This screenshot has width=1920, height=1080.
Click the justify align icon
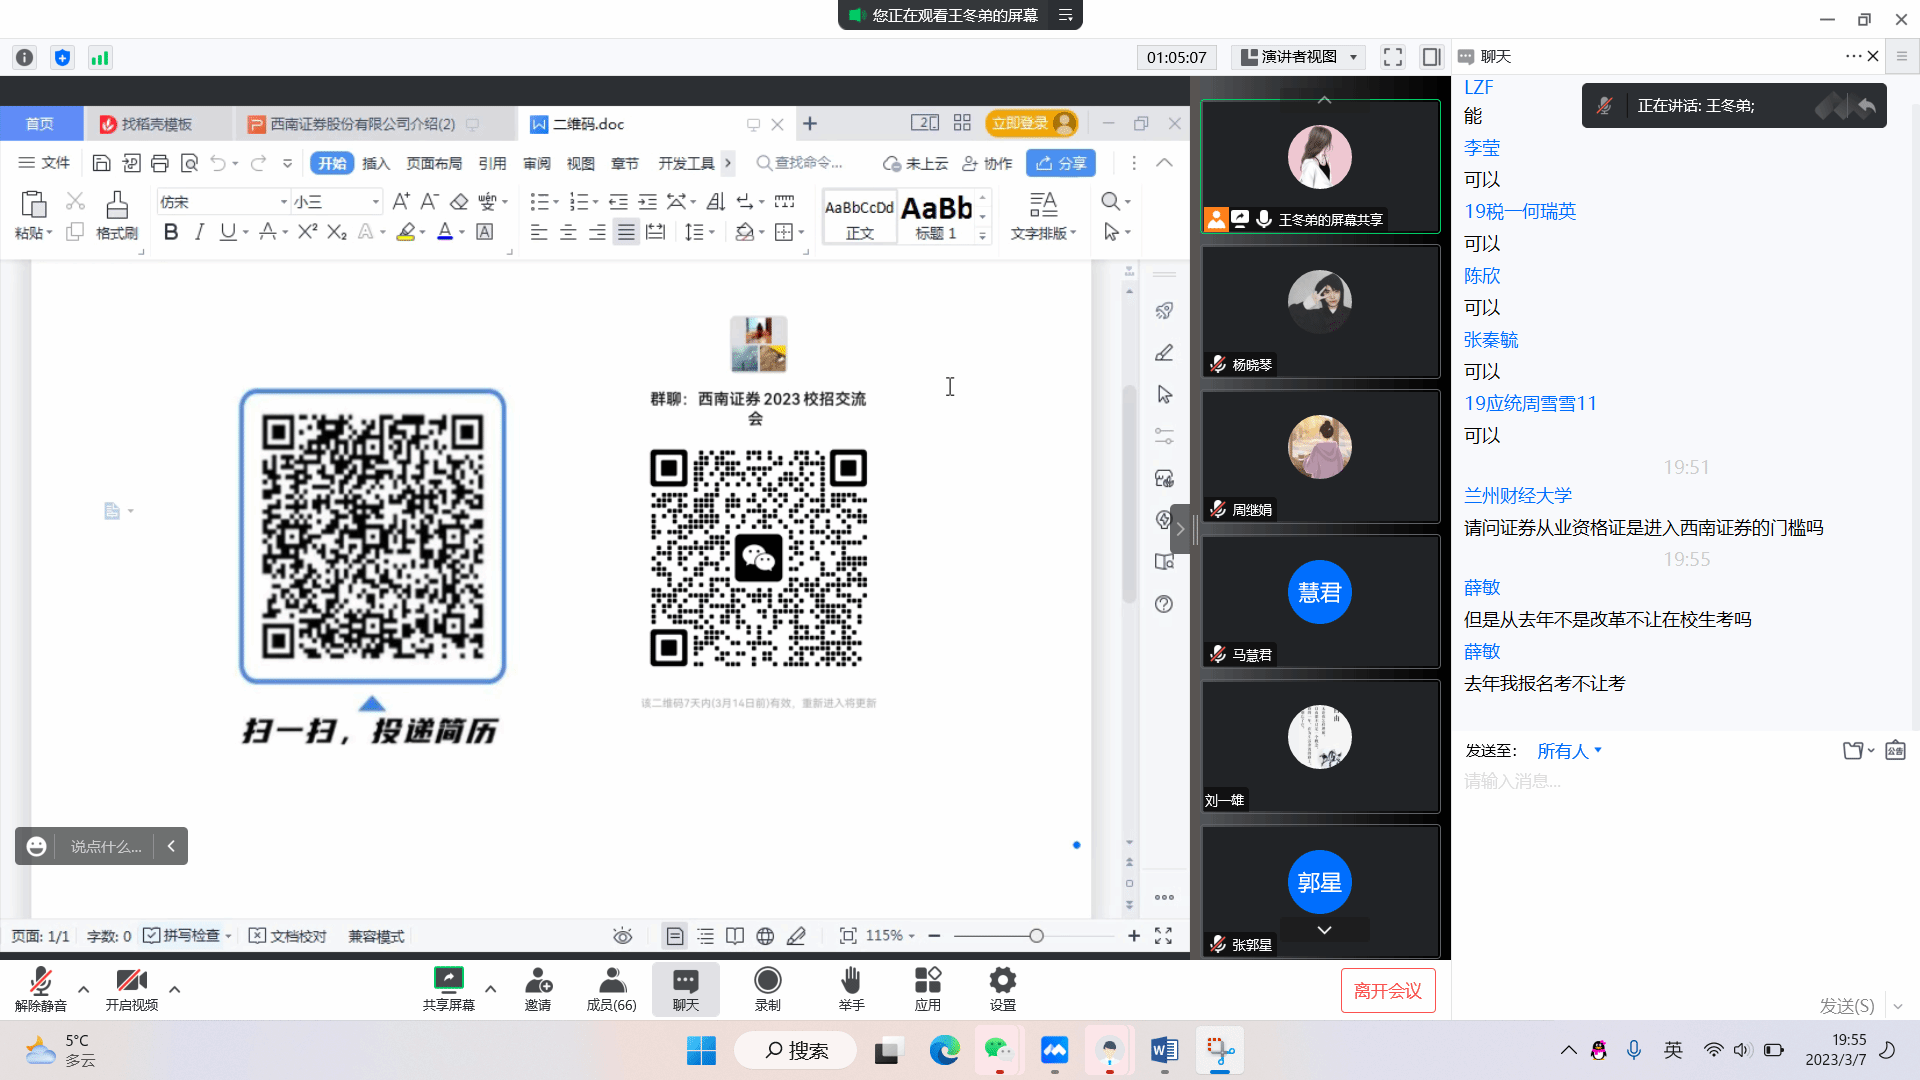point(626,232)
